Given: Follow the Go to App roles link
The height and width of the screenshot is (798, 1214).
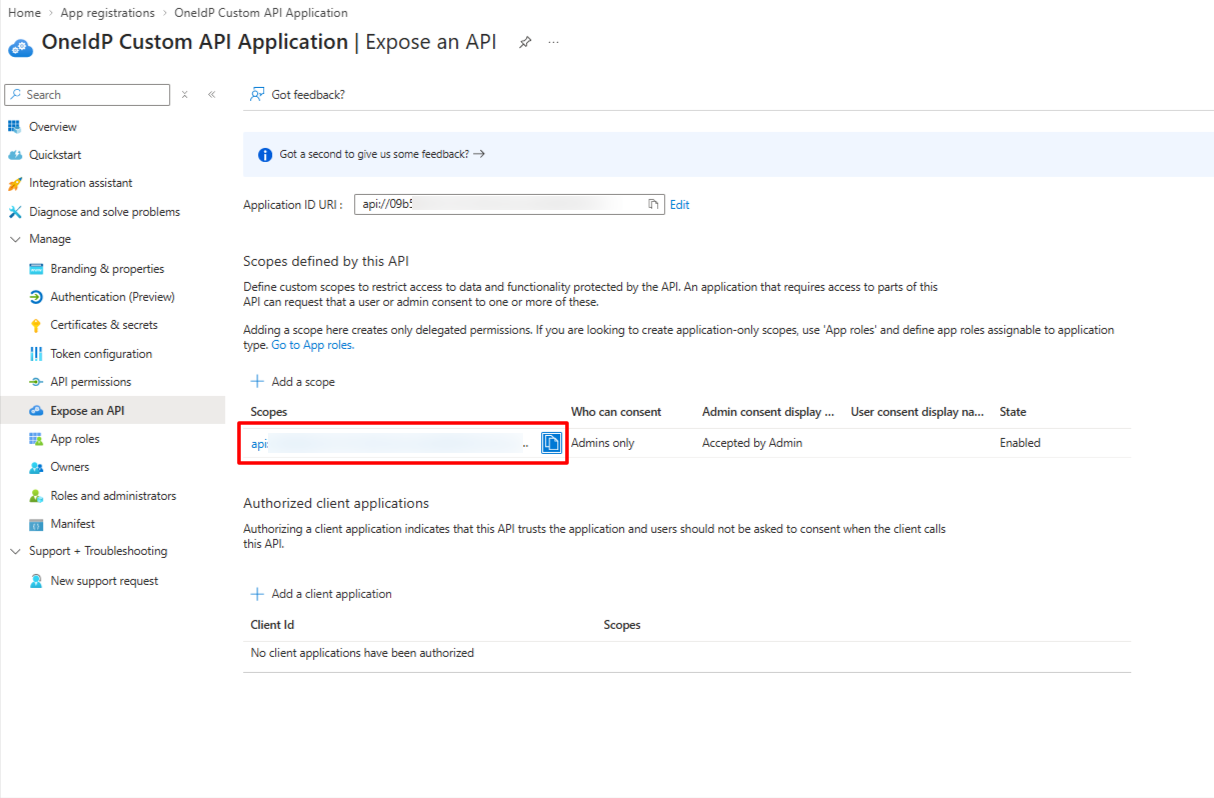Looking at the screenshot, I should [x=313, y=345].
